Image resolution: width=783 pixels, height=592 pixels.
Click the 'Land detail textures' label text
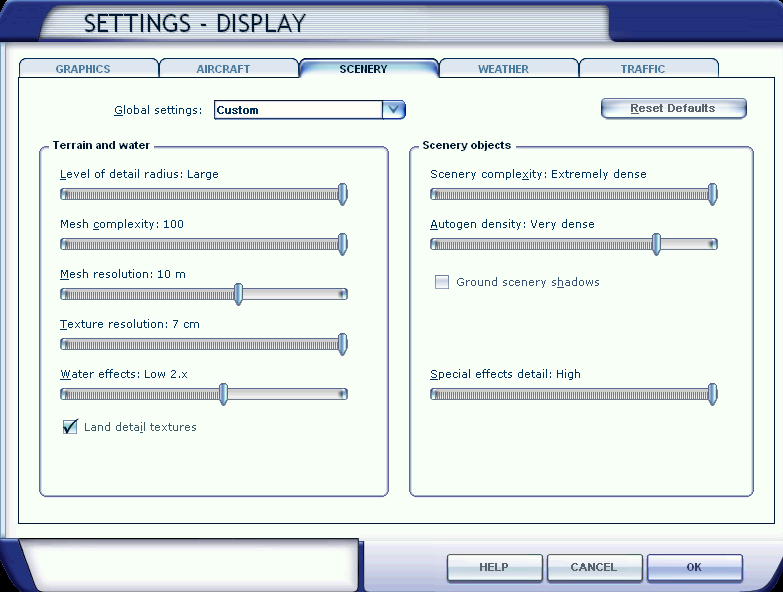(140, 427)
